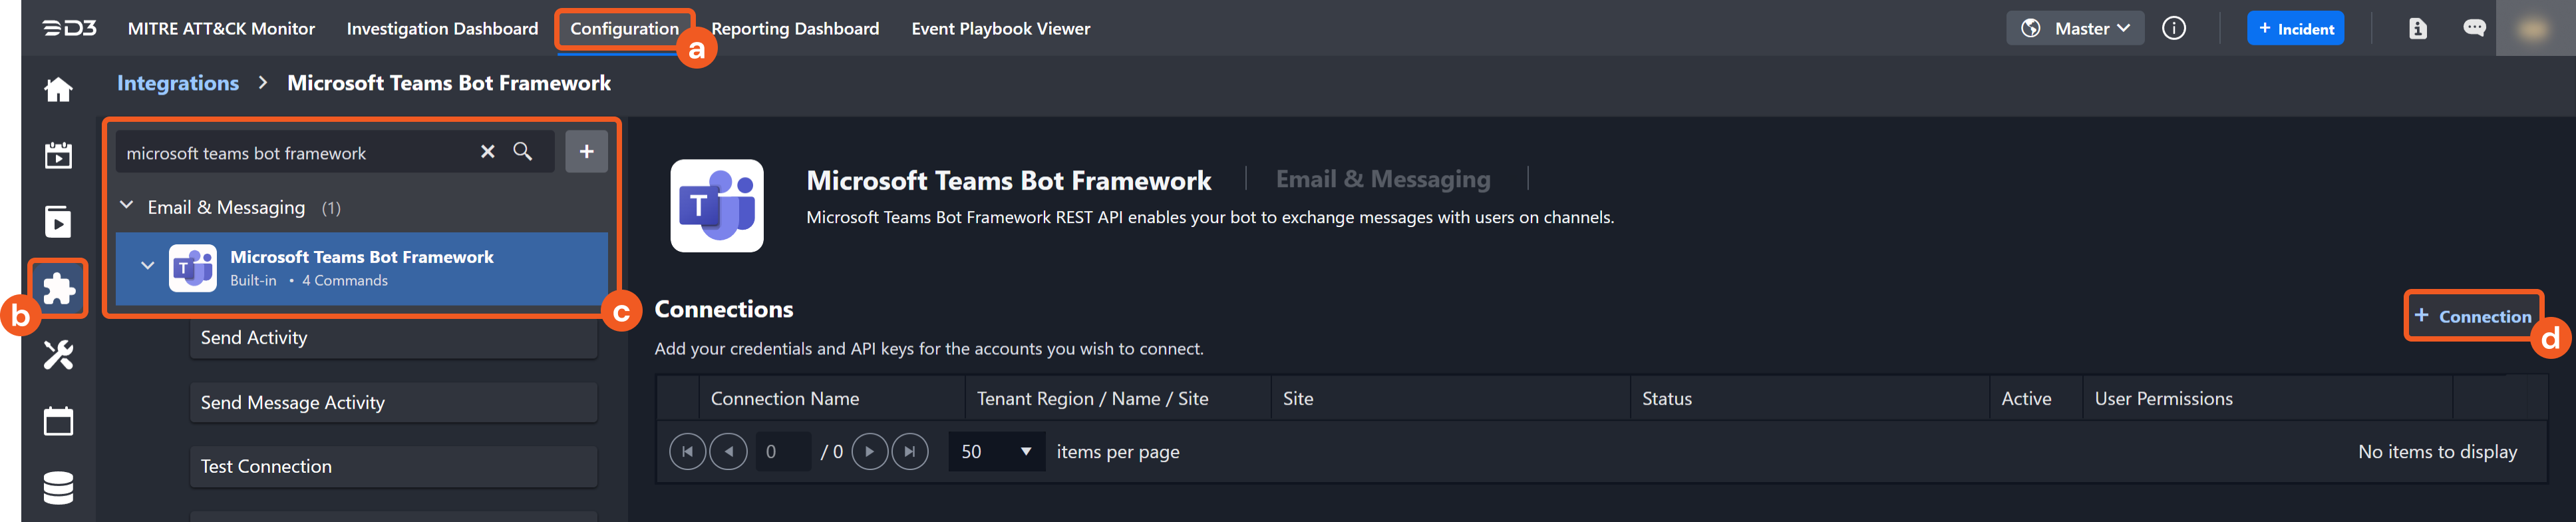The width and height of the screenshot is (2576, 522).
Task: Switch to the Investigation Dashboard tab
Action: [442, 29]
